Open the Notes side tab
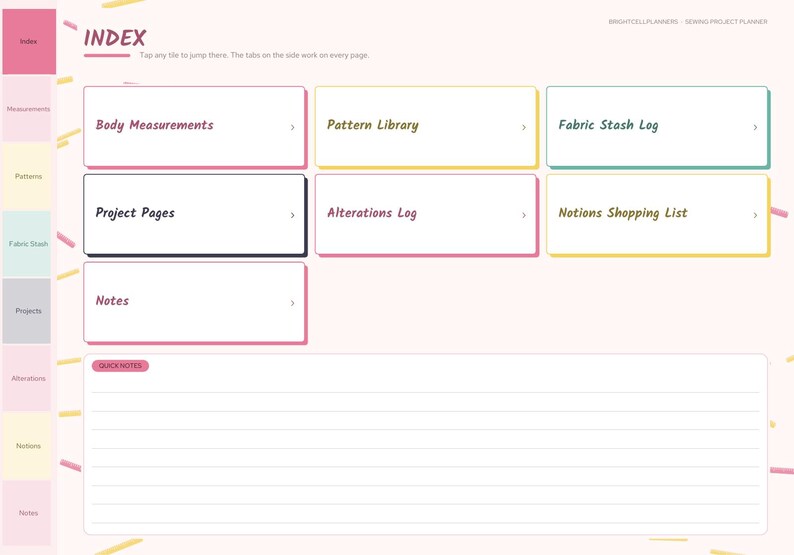794x555 pixels. tap(27, 513)
